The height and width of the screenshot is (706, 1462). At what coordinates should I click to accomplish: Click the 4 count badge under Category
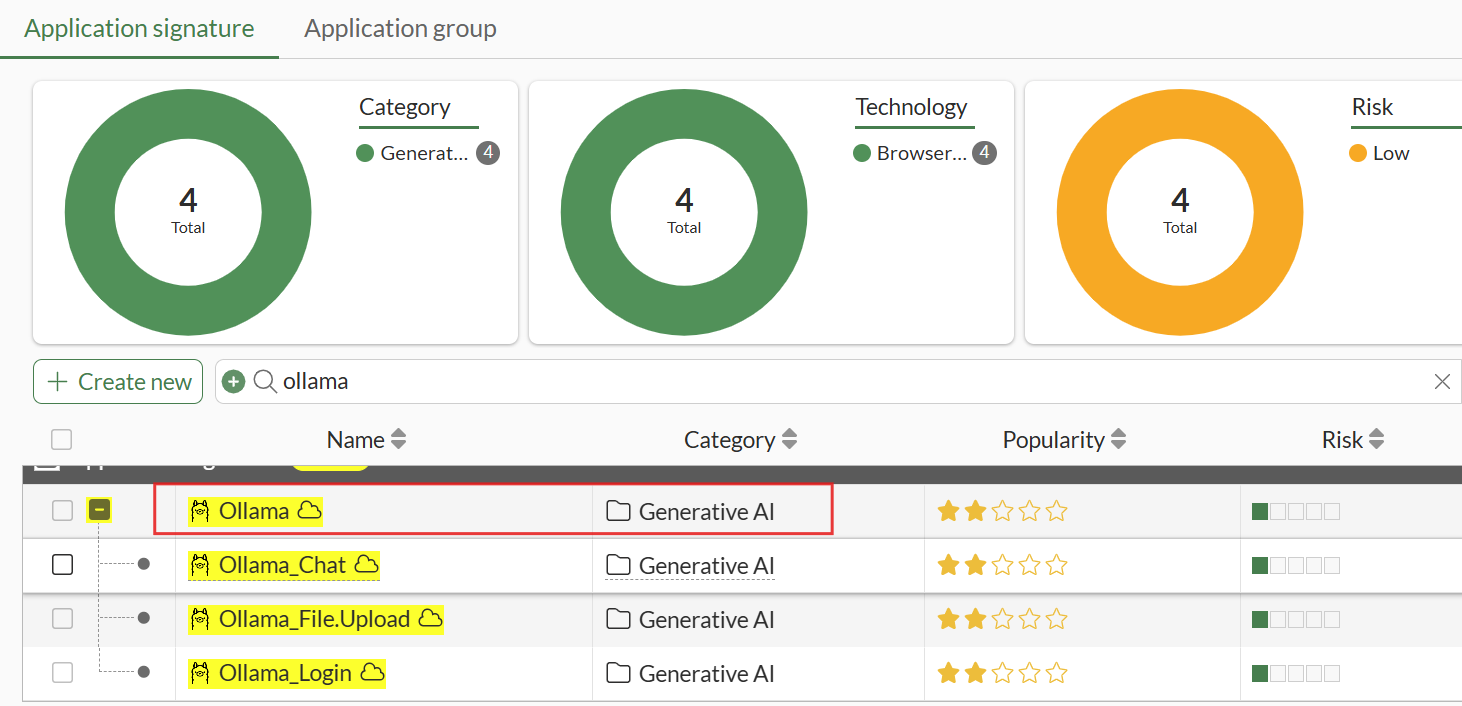click(487, 153)
